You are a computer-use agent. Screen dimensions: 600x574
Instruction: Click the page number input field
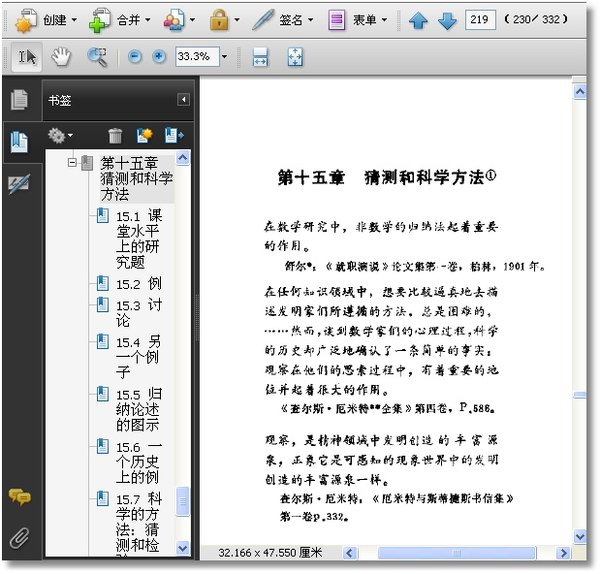(x=480, y=19)
